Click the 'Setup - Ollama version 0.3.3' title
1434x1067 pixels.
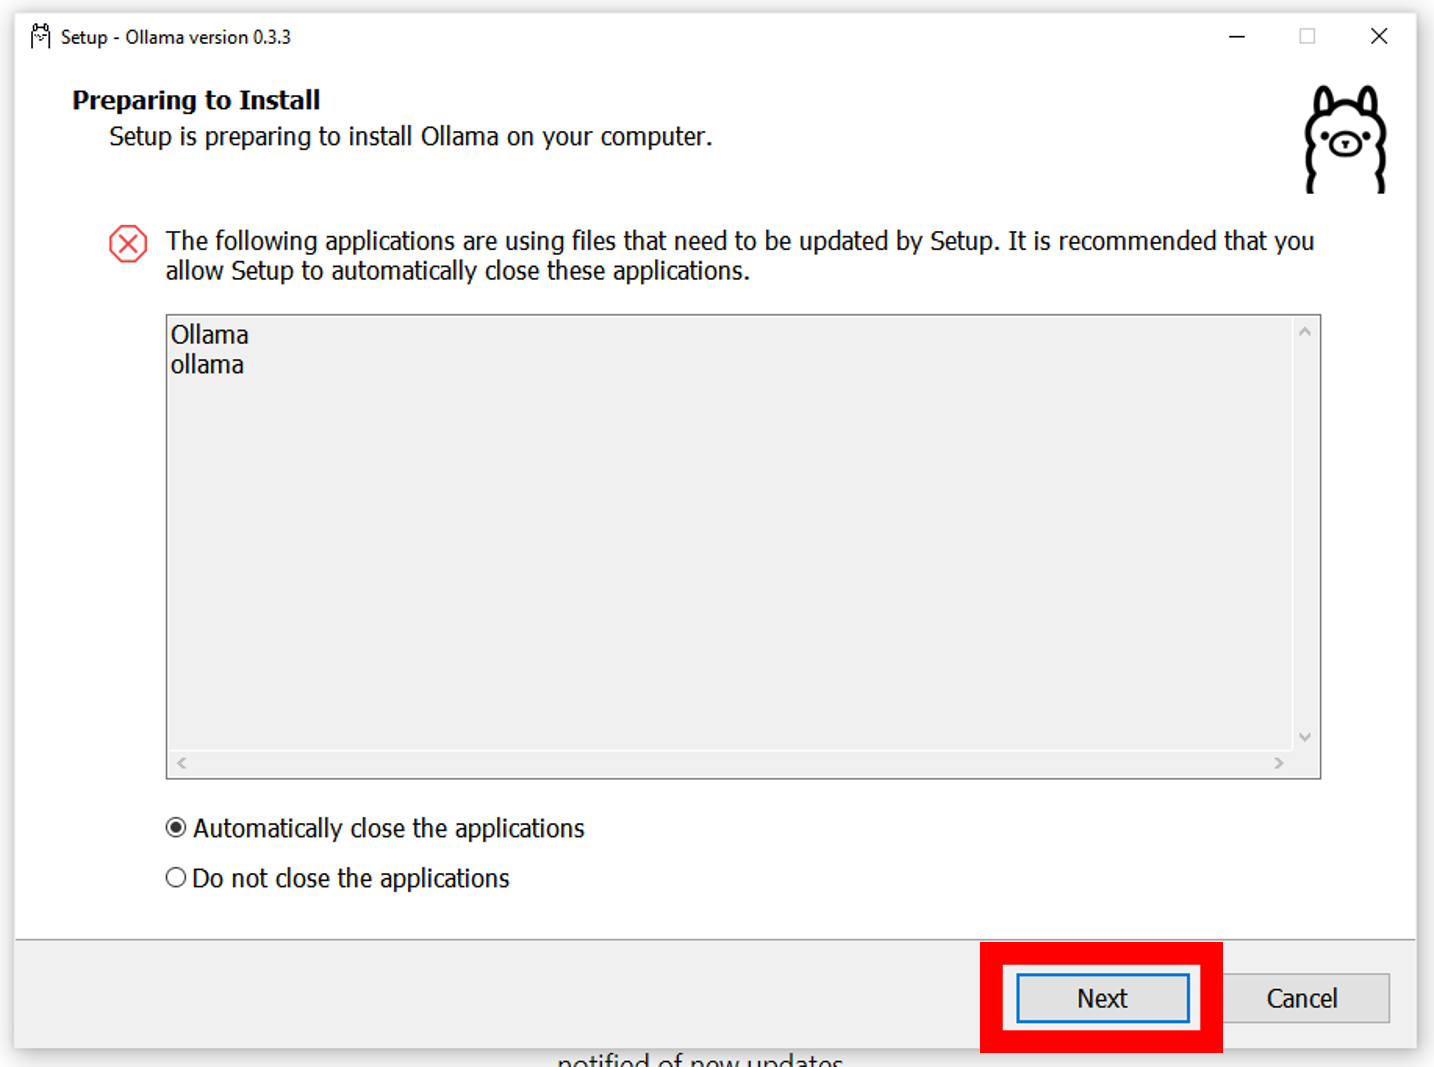click(176, 37)
